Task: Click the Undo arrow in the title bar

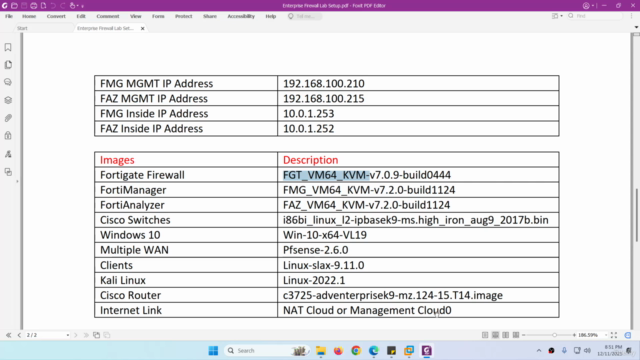Action: pos(53,6)
